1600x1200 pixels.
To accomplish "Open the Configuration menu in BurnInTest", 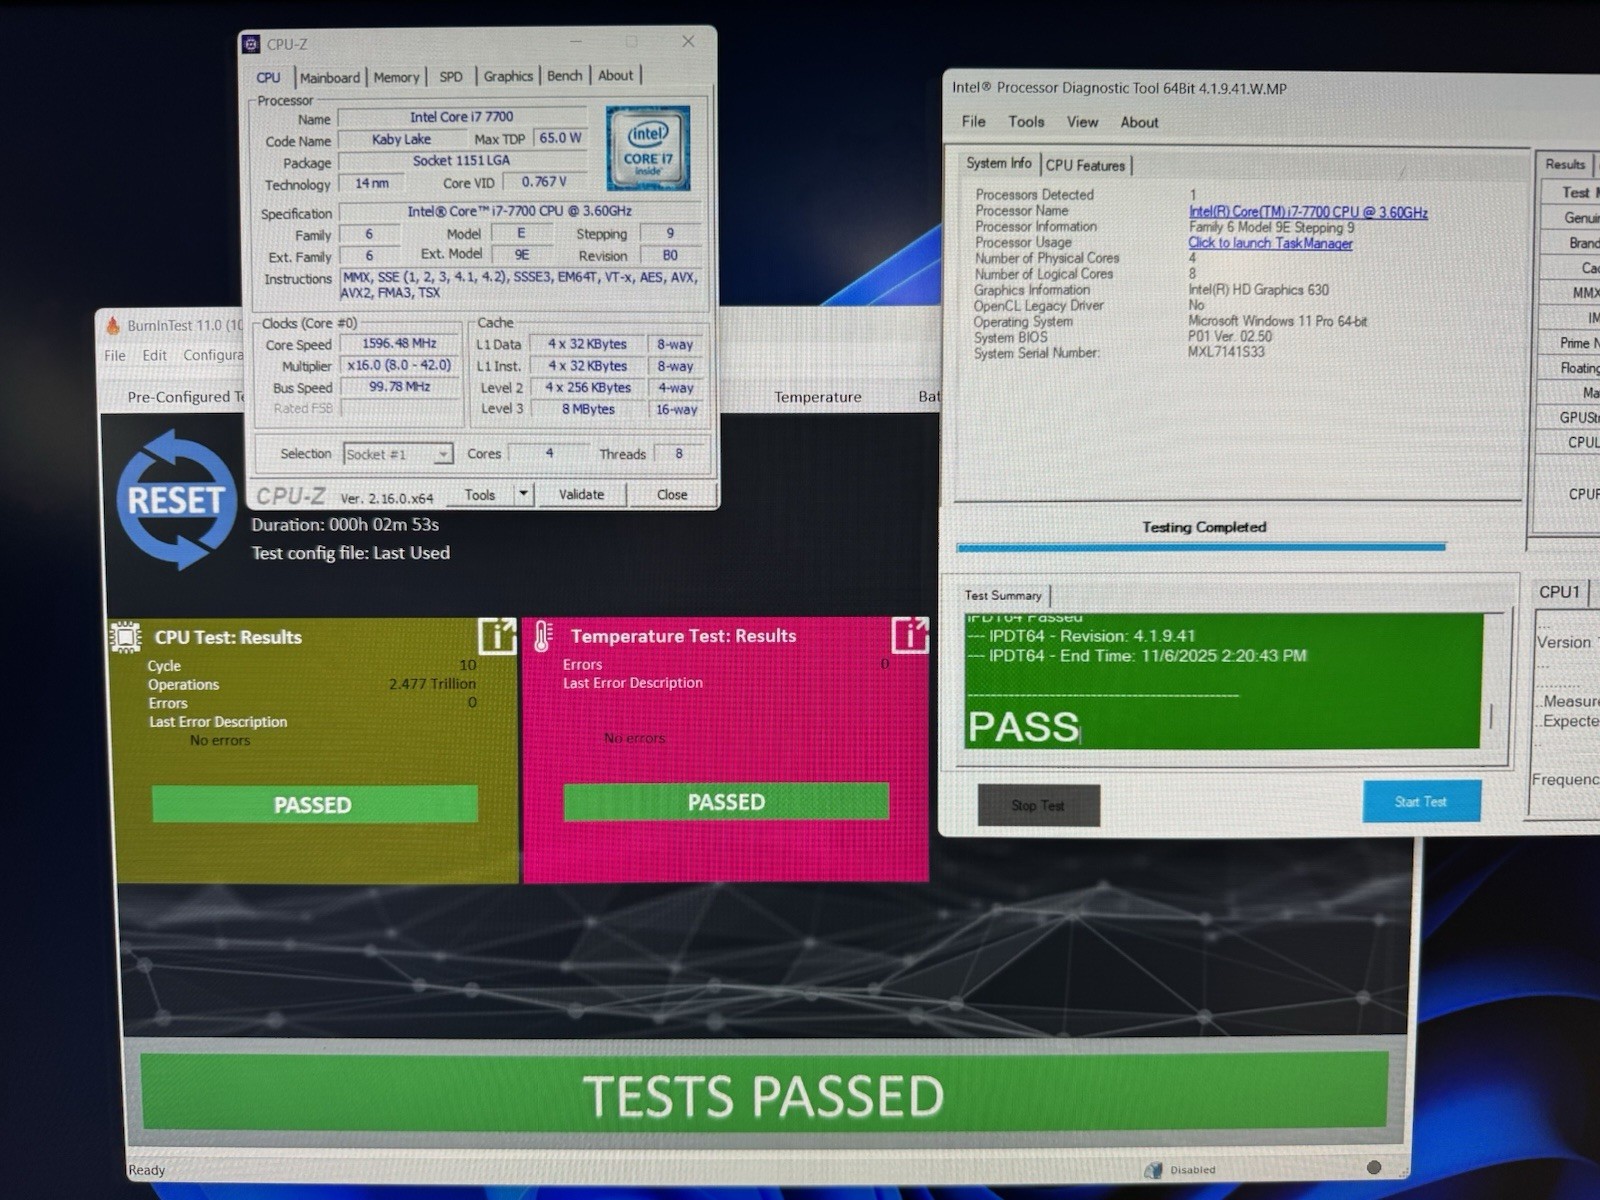I will 213,355.
